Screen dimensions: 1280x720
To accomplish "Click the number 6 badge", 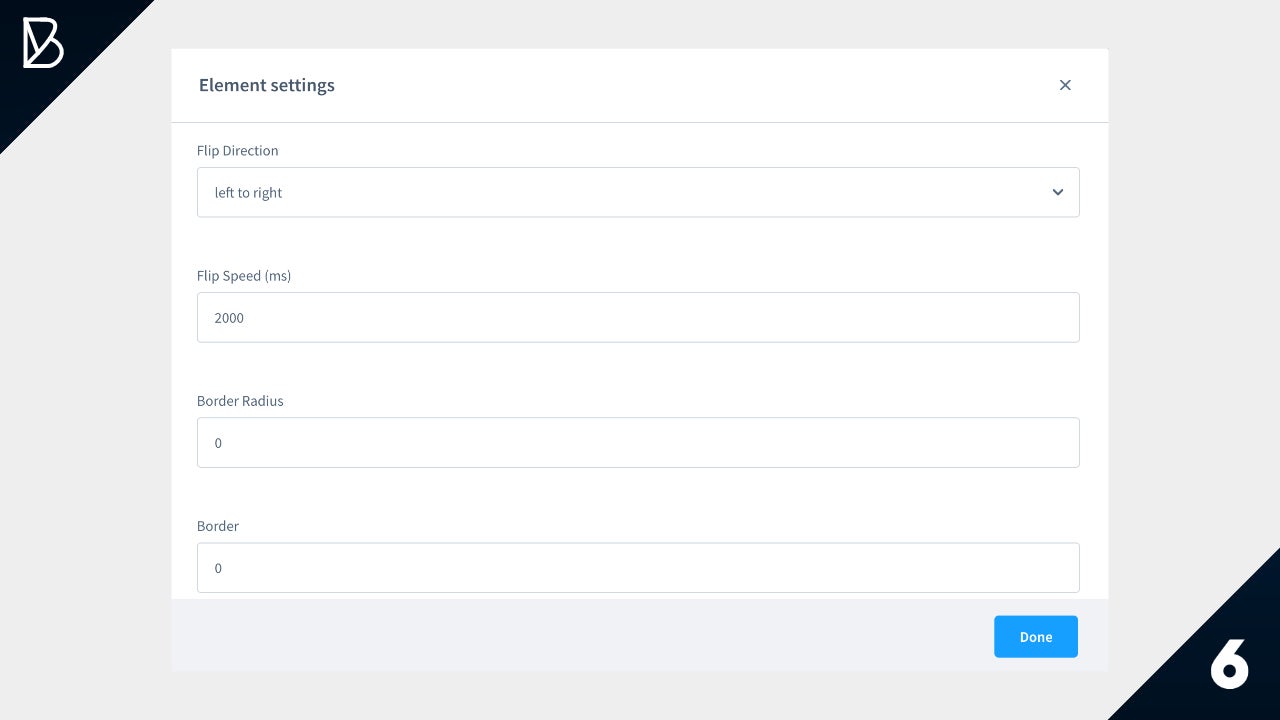I will (x=1229, y=663).
